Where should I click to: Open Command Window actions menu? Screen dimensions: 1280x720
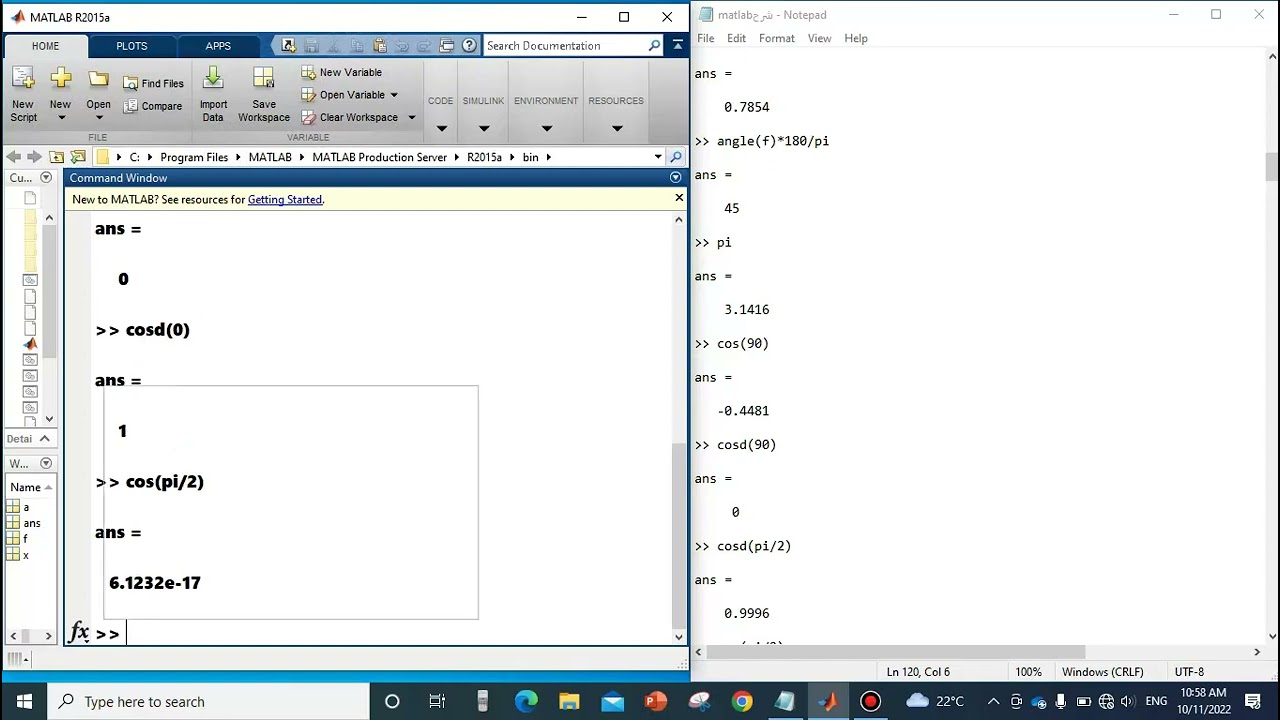(676, 177)
